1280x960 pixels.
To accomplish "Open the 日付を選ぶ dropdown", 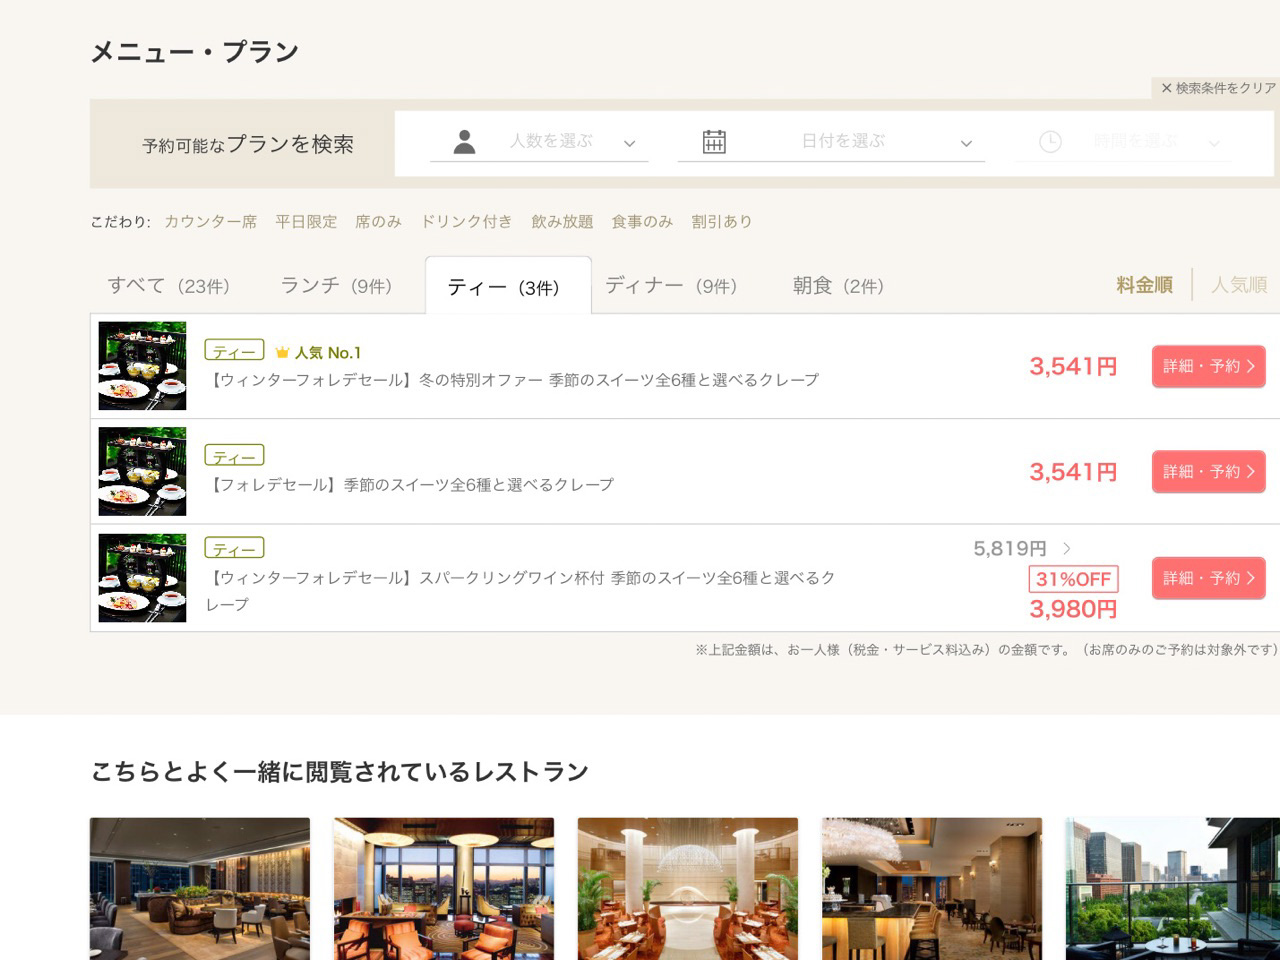I will [831, 141].
